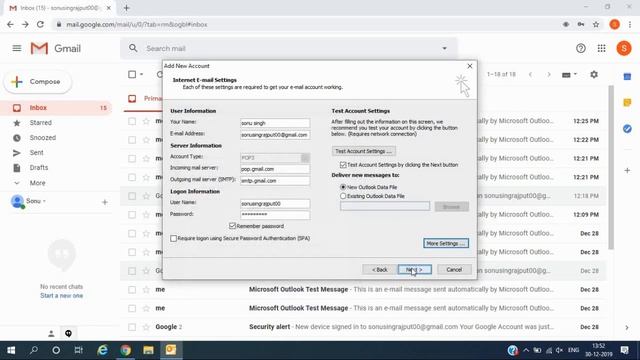Viewport: 640px width, 360px height.
Task: Select New Outlook Data File option
Action: pos(343,187)
